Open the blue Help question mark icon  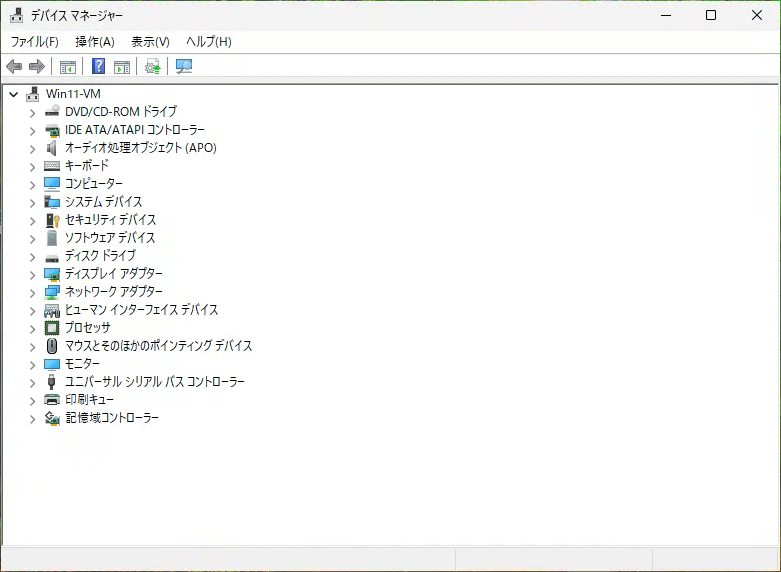[x=99, y=66]
